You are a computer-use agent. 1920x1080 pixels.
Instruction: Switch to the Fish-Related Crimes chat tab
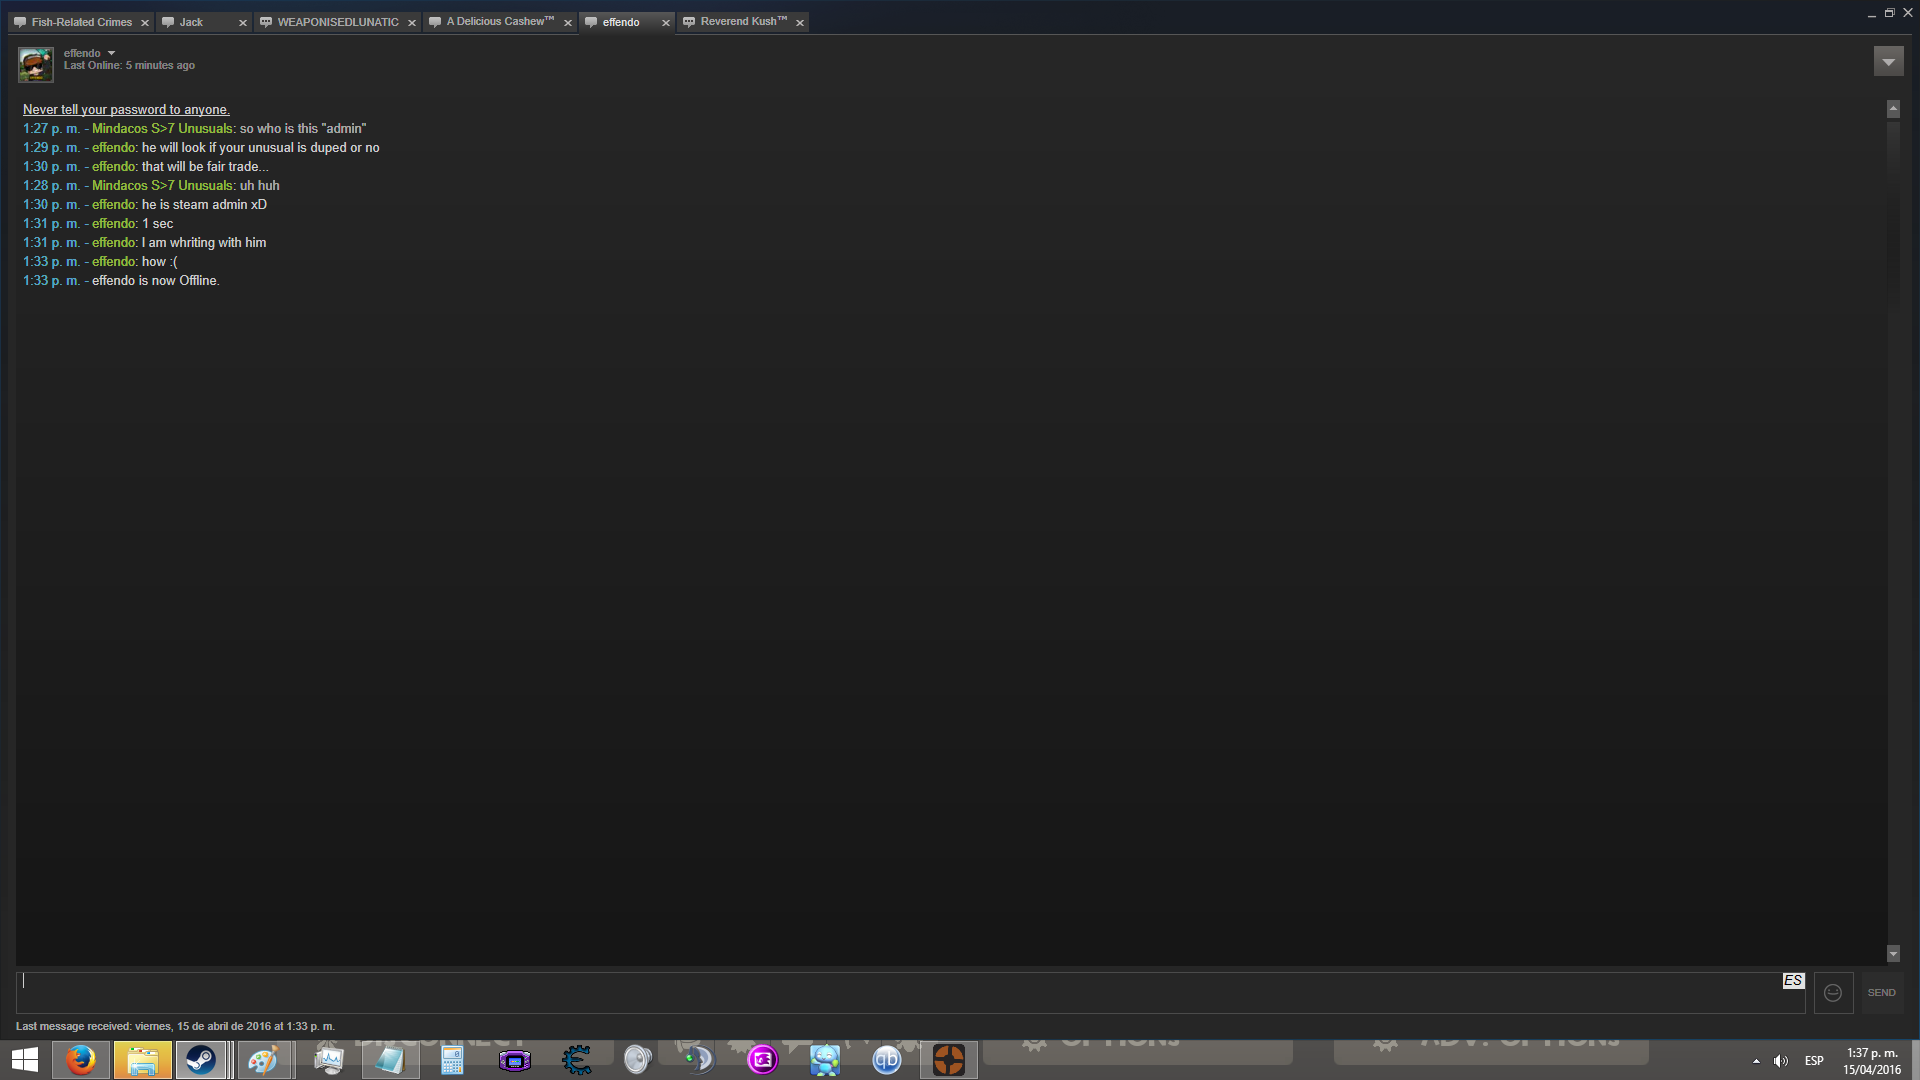pyautogui.click(x=81, y=22)
